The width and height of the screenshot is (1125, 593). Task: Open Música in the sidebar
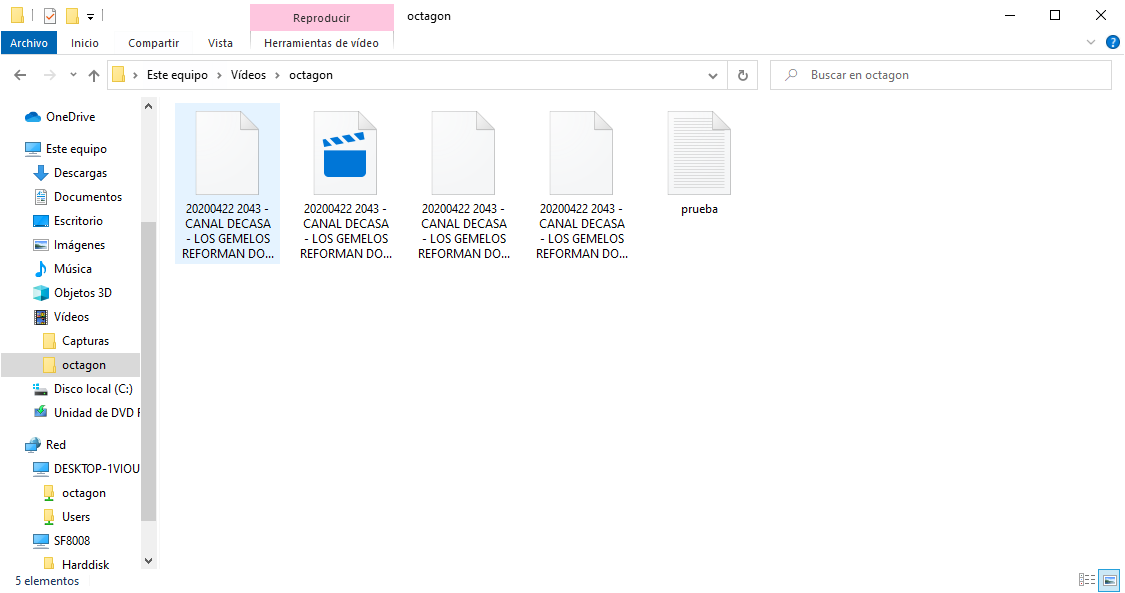tap(72, 269)
